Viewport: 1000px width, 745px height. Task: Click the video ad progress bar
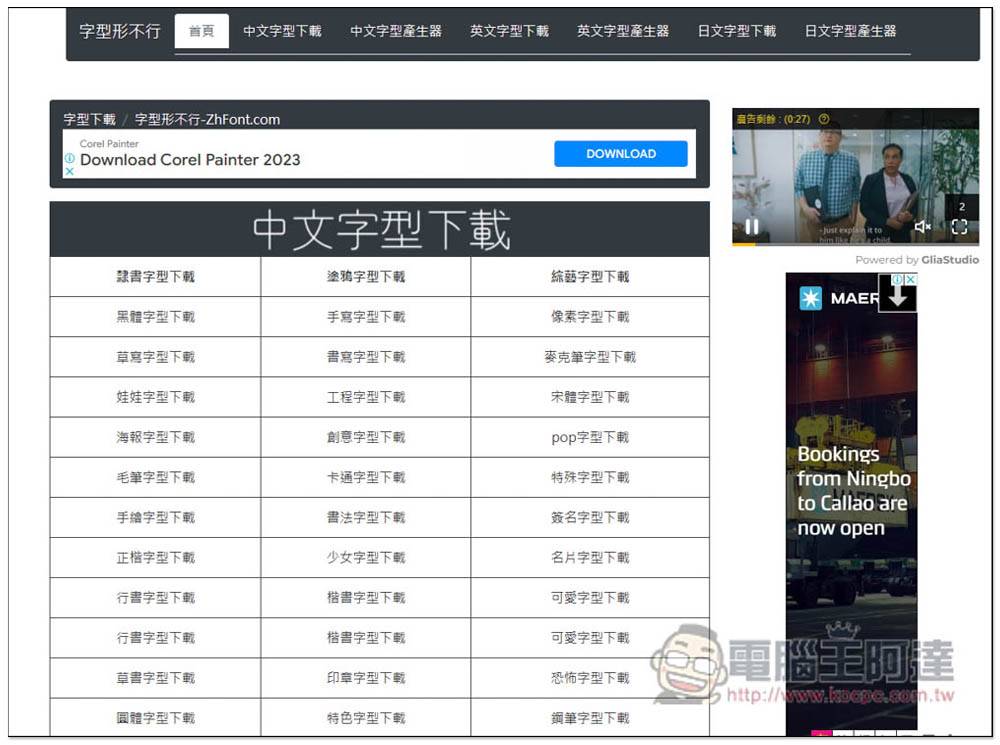tap(855, 244)
